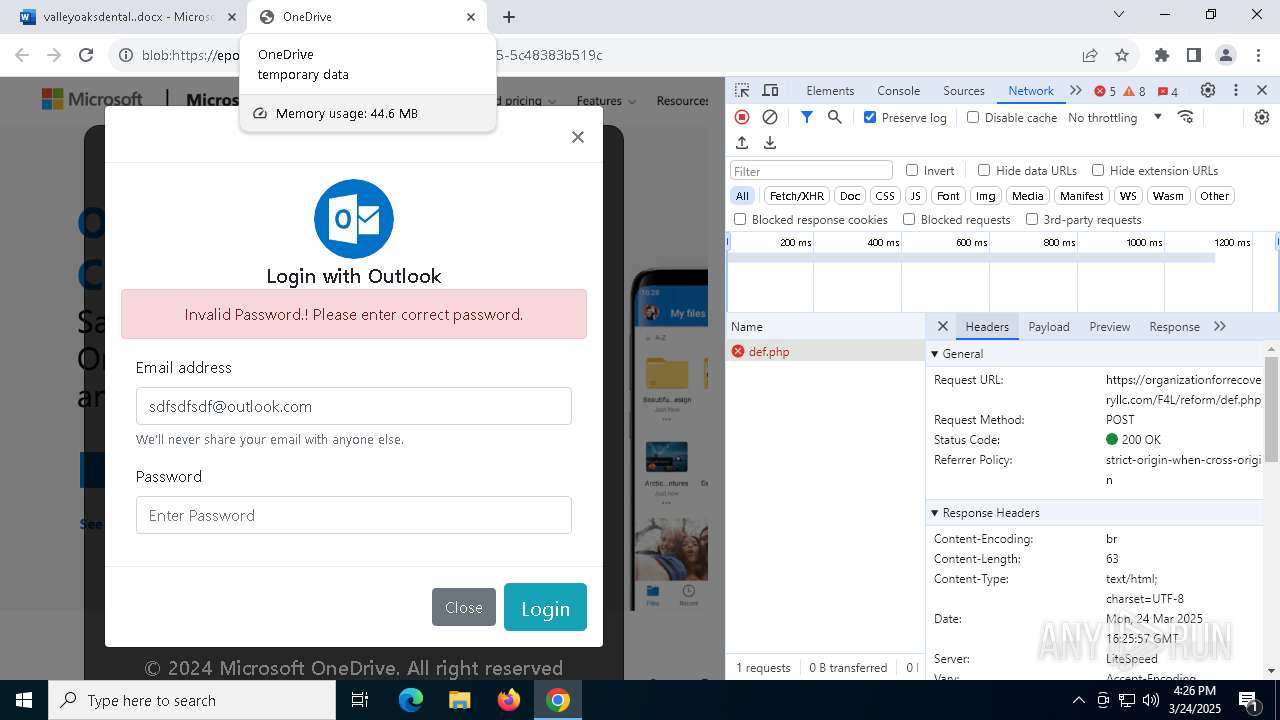1280x720 pixels.
Task: Show the 8 warnings indicator
Action: pos(1135,91)
